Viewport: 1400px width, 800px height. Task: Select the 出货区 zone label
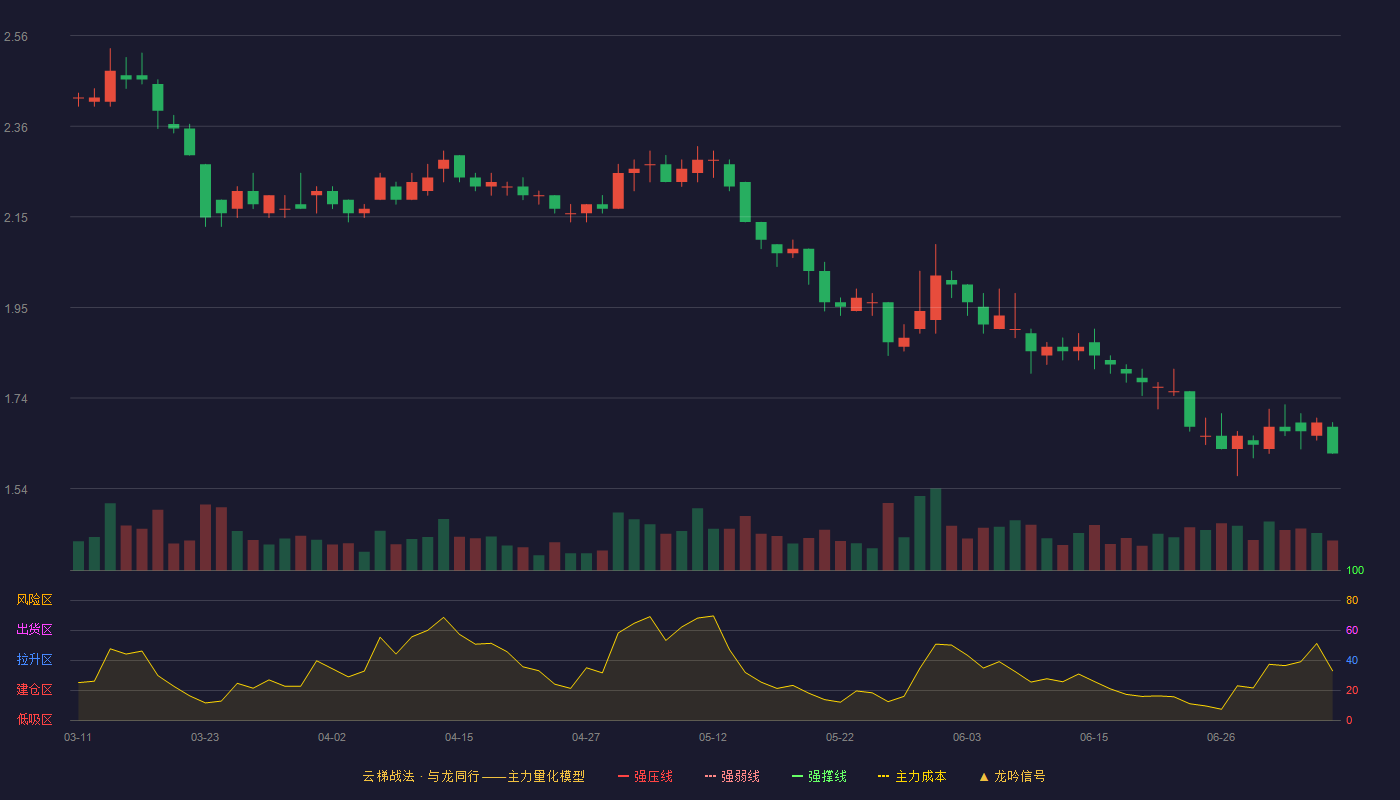click(x=34, y=630)
